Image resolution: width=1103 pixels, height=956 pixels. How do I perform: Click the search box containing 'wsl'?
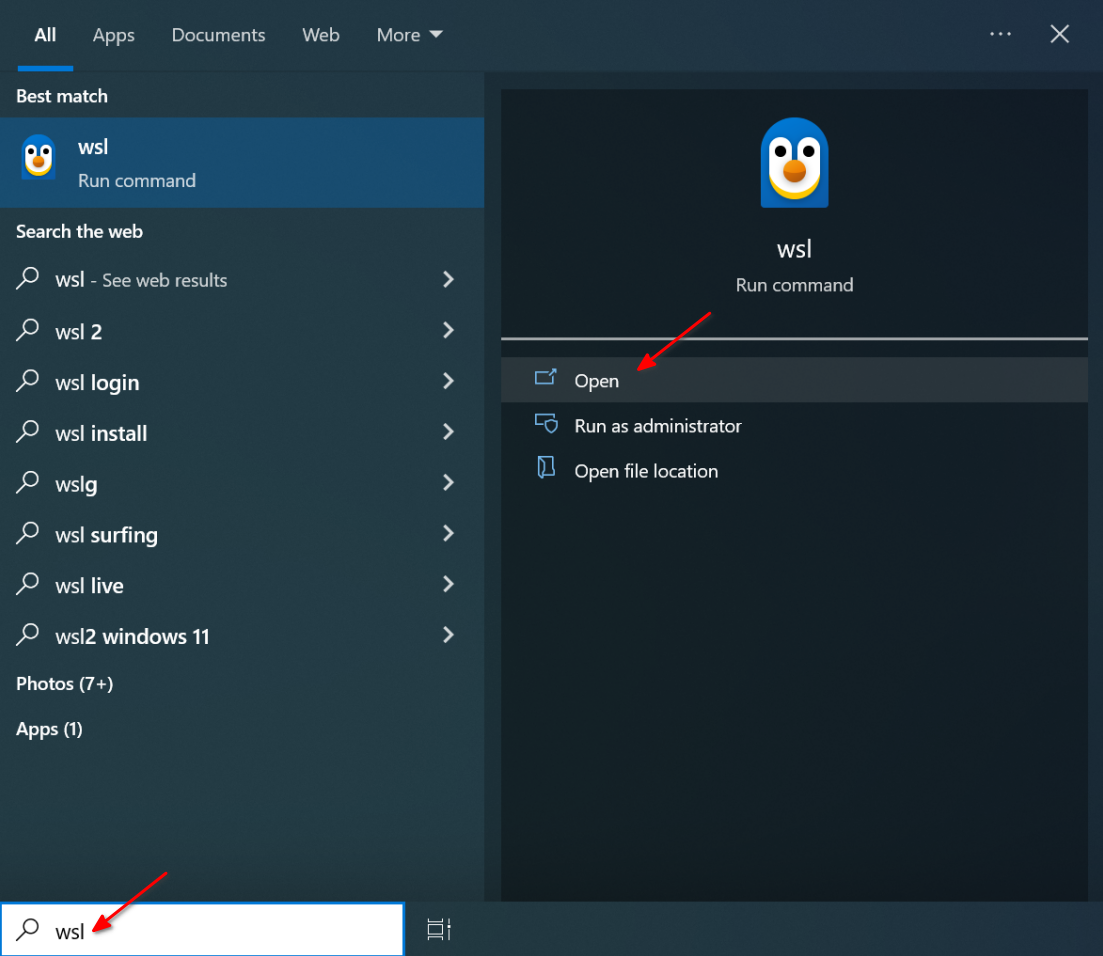pyautogui.click(x=203, y=929)
